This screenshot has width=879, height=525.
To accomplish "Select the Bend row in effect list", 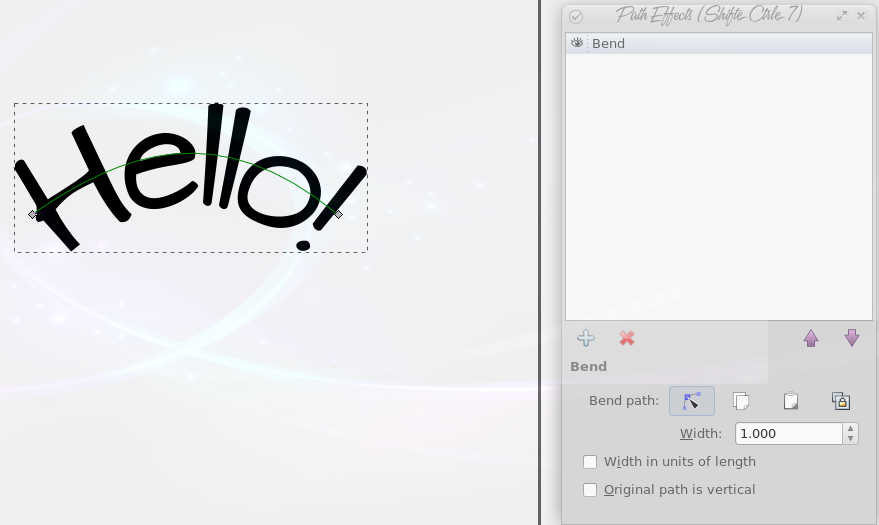I will (719, 44).
